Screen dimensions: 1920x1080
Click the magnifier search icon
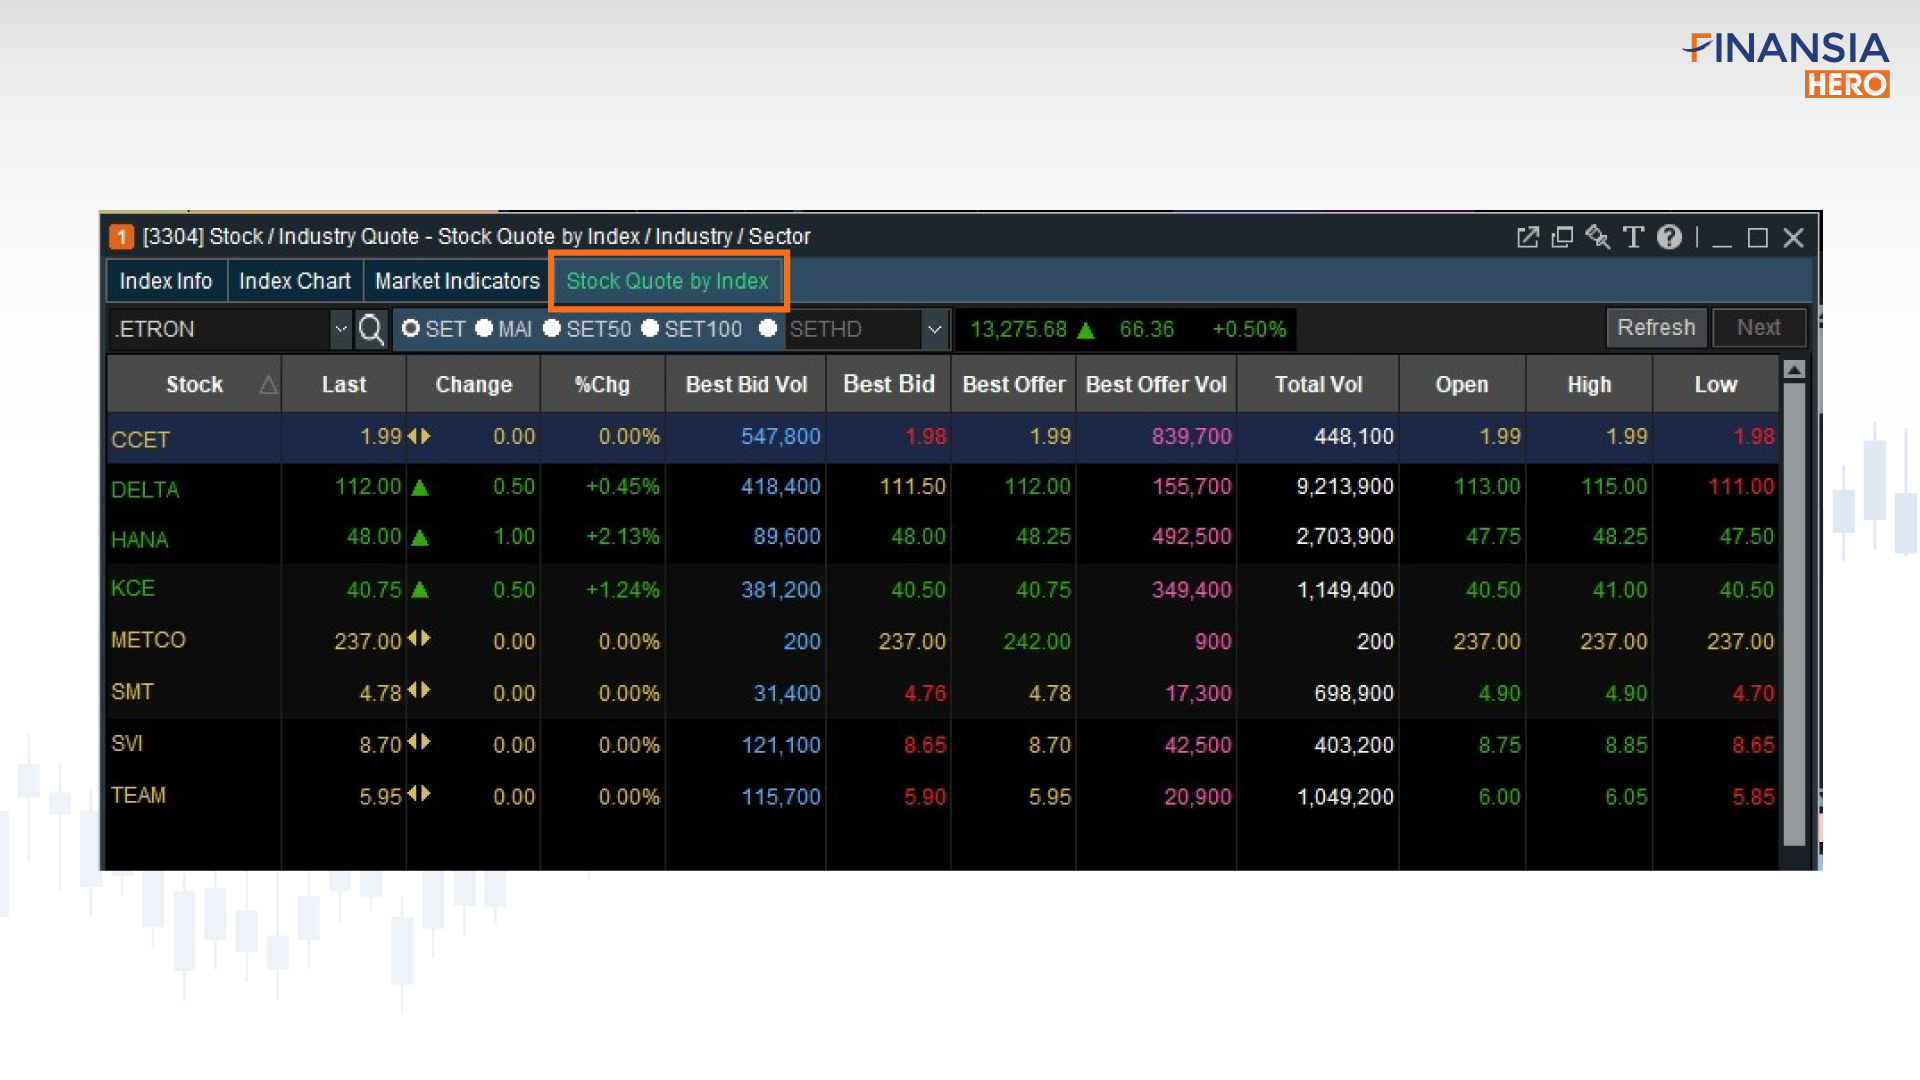tap(371, 329)
